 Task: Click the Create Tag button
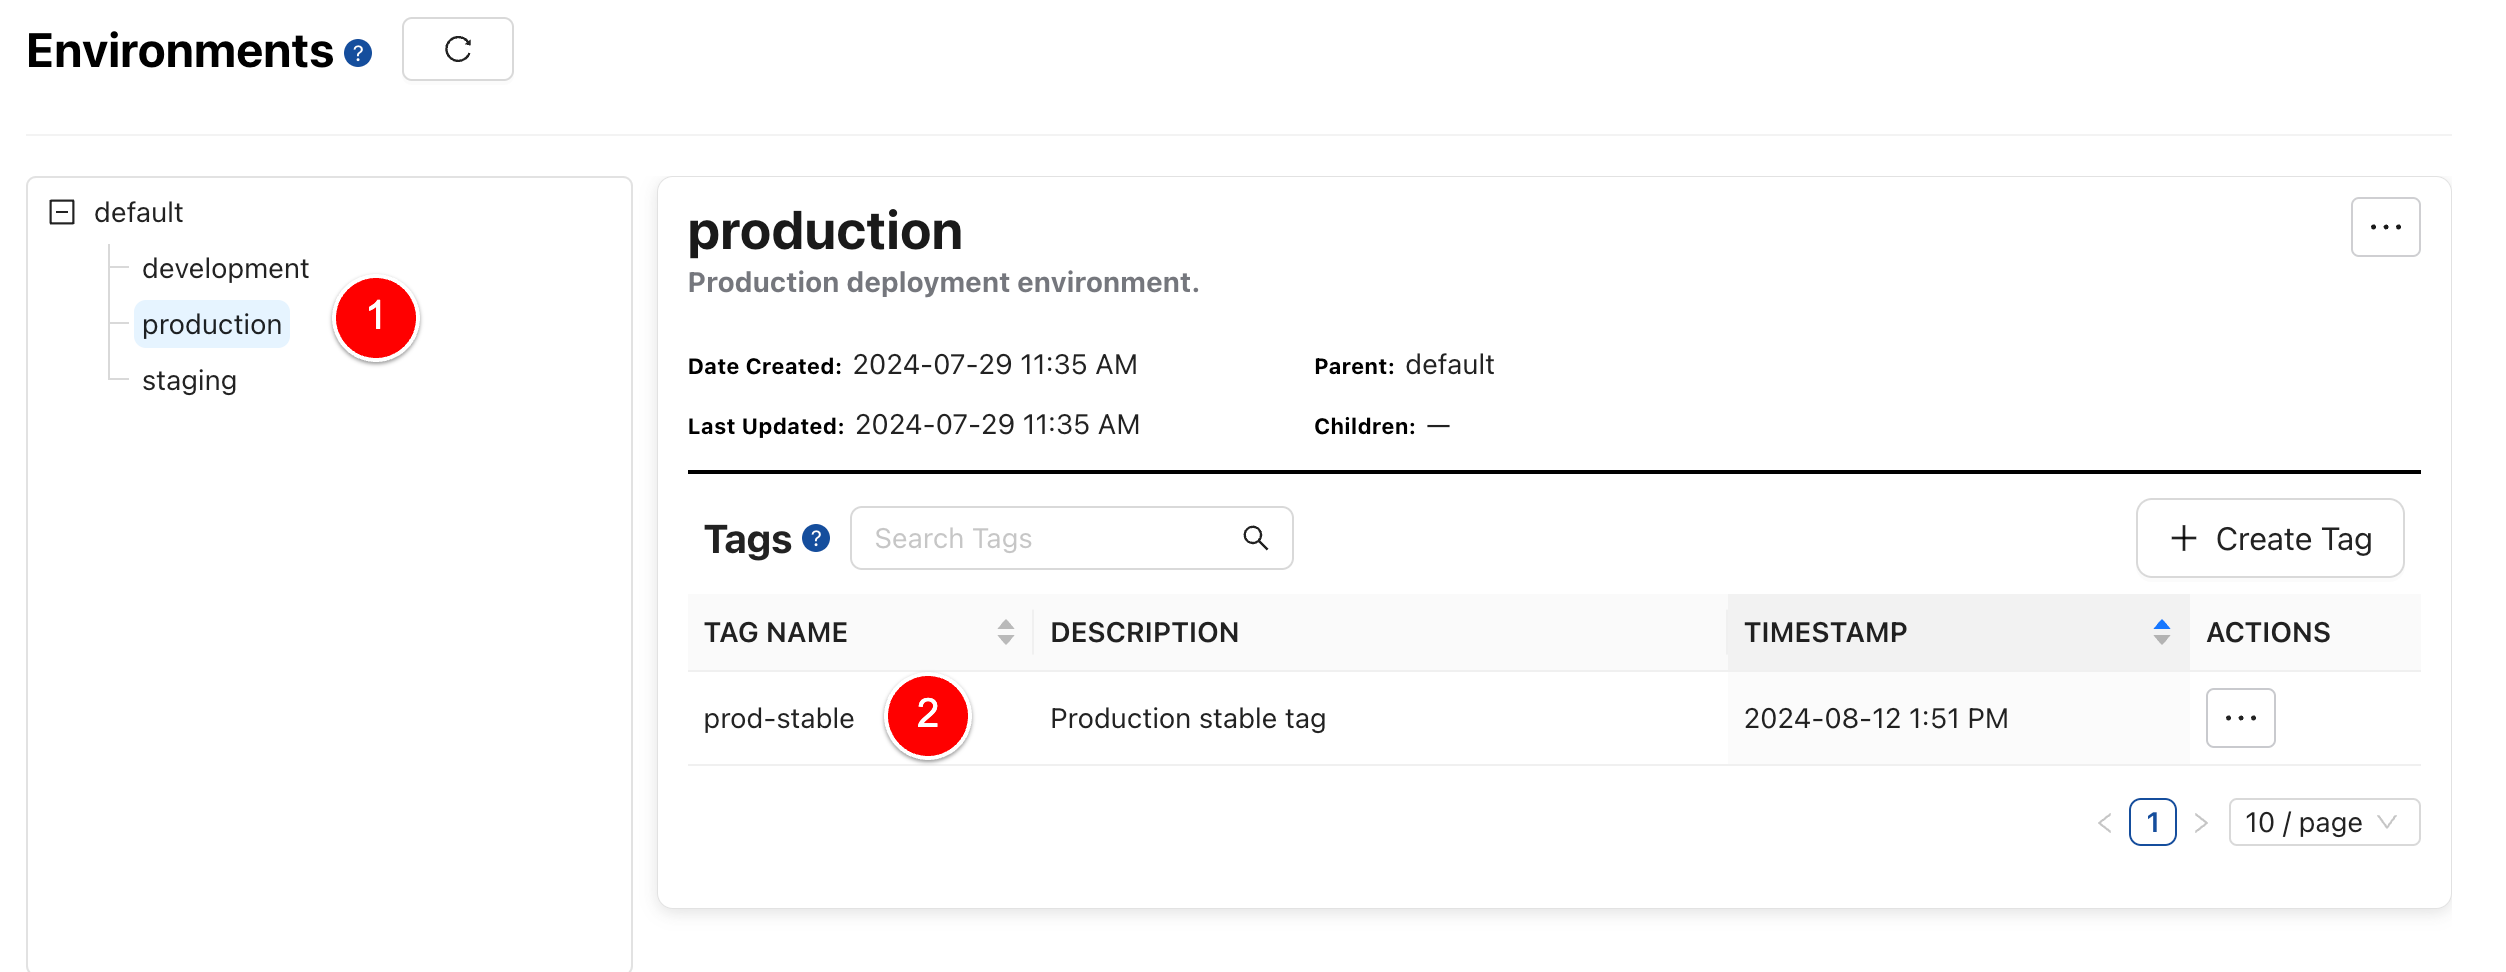point(2270,538)
